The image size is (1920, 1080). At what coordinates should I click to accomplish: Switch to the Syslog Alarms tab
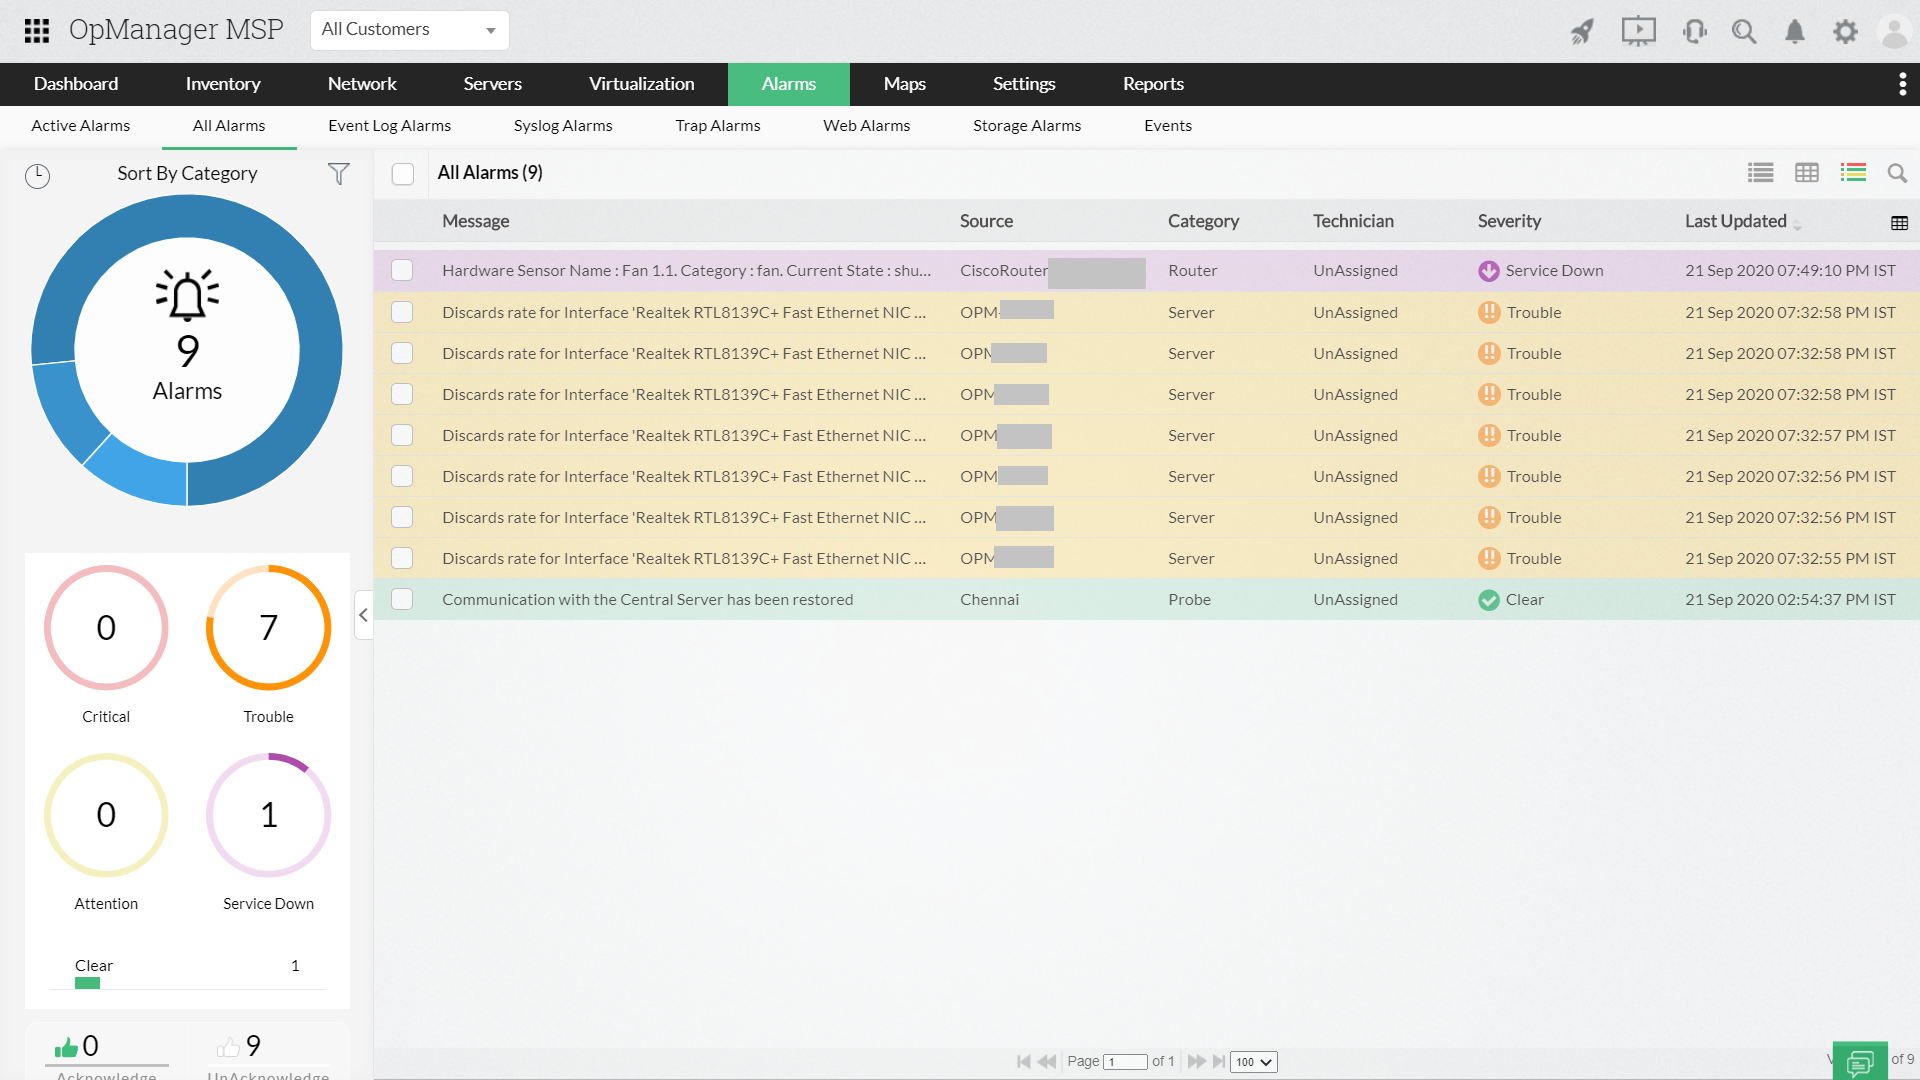[564, 125]
